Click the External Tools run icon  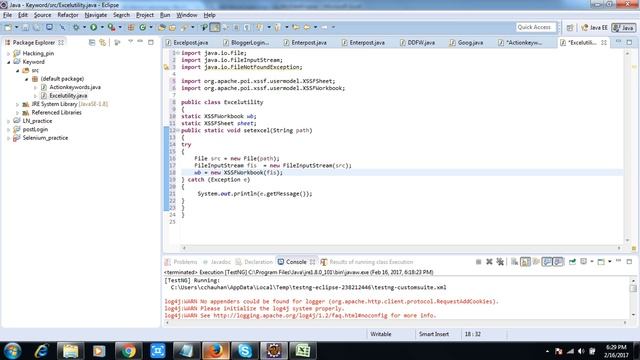click(x=111, y=27)
